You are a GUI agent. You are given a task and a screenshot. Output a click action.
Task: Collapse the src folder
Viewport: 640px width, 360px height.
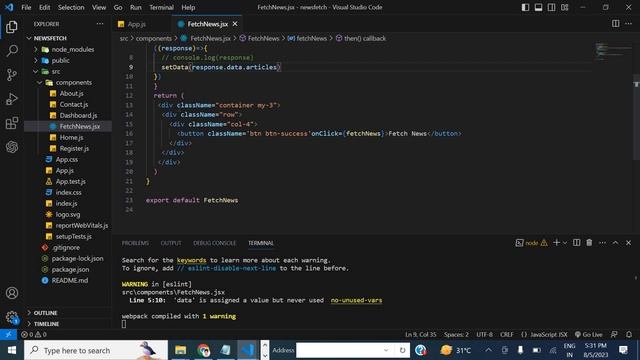[68, 71]
